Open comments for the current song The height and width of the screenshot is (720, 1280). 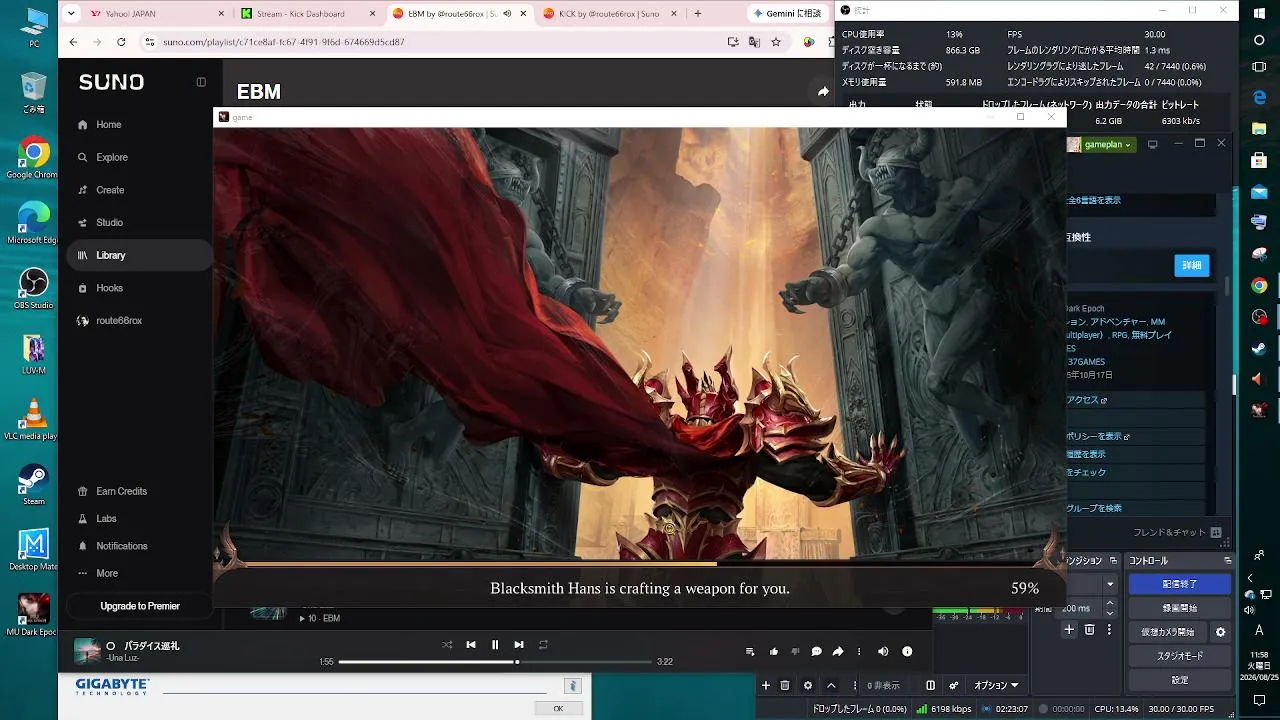click(816, 652)
